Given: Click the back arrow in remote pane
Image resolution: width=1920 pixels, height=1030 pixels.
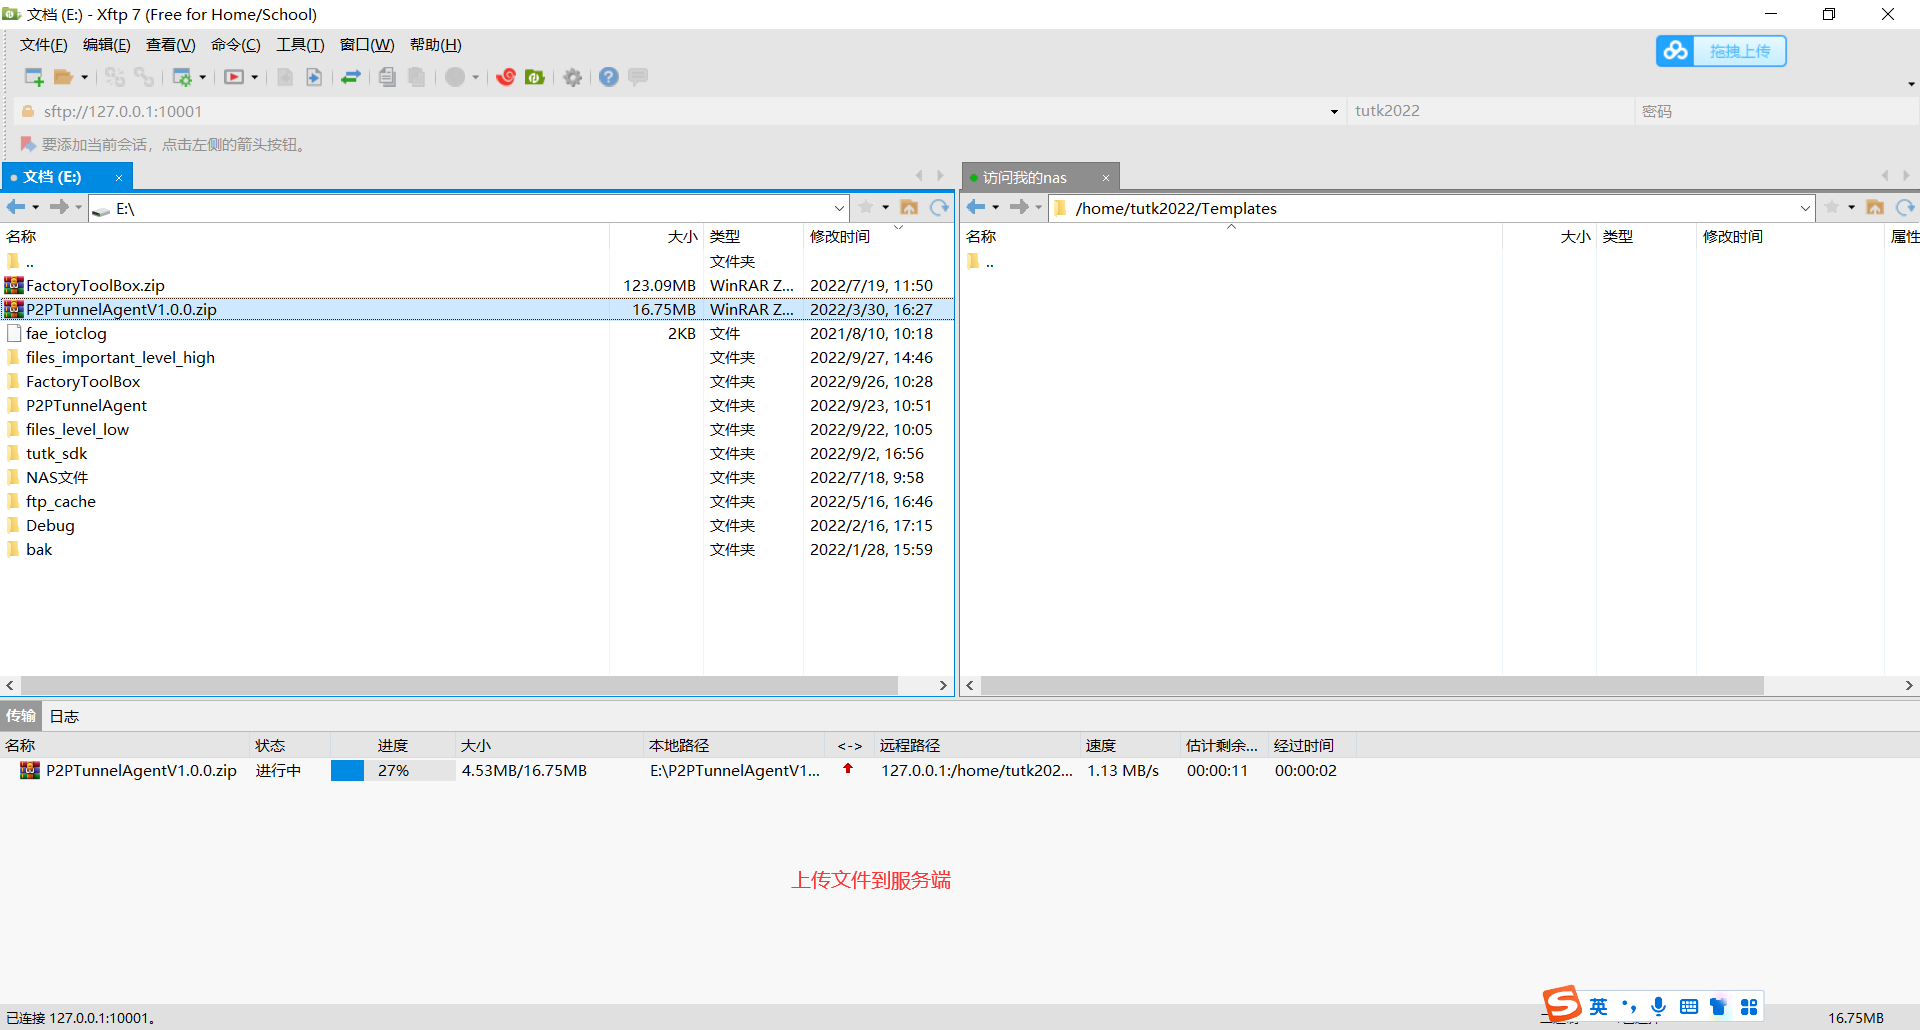Looking at the screenshot, I should click(976, 207).
